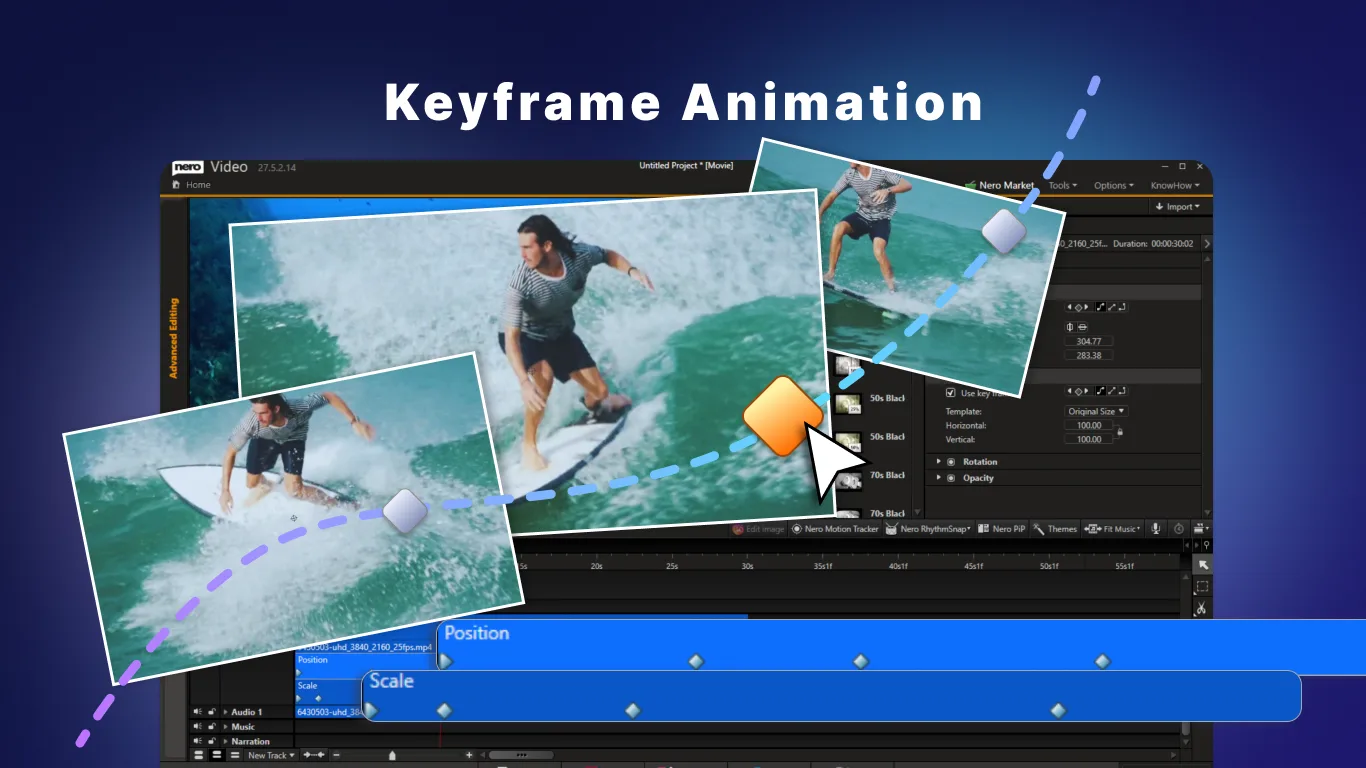Click the timeline zoom out minus

pyautogui.click(x=336, y=755)
